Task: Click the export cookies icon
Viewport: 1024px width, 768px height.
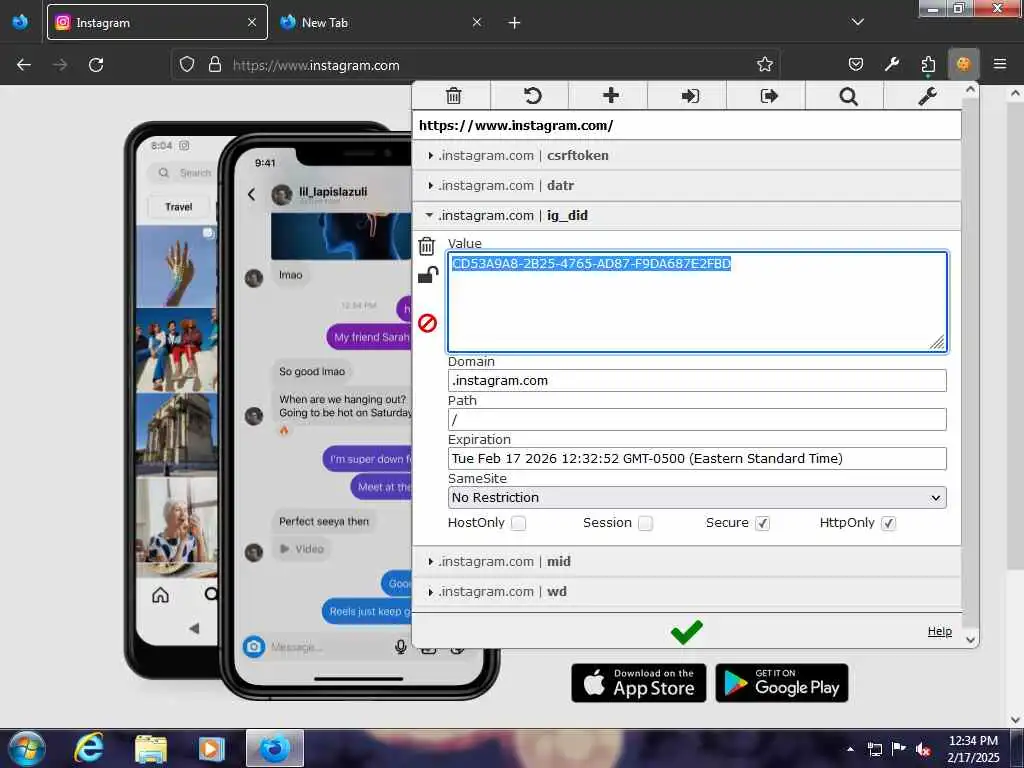Action: point(769,96)
